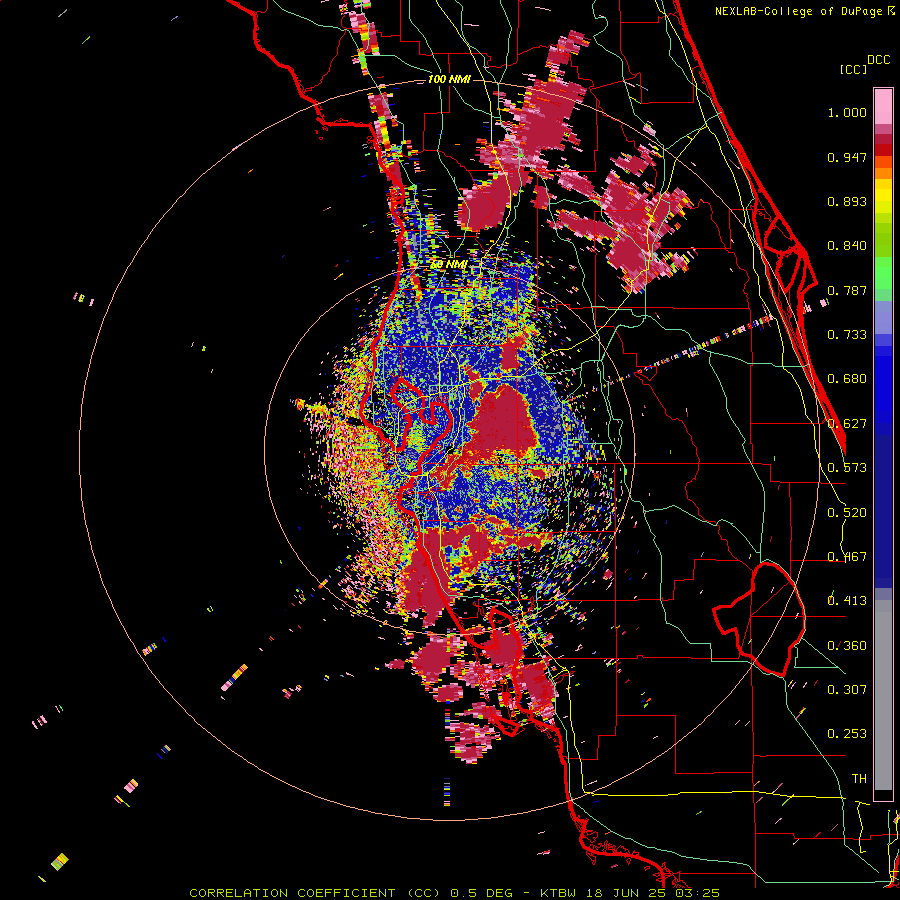Select the 0.253 legend value
Image resolution: width=900 pixels, height=900 pixels.
point(847,734)
